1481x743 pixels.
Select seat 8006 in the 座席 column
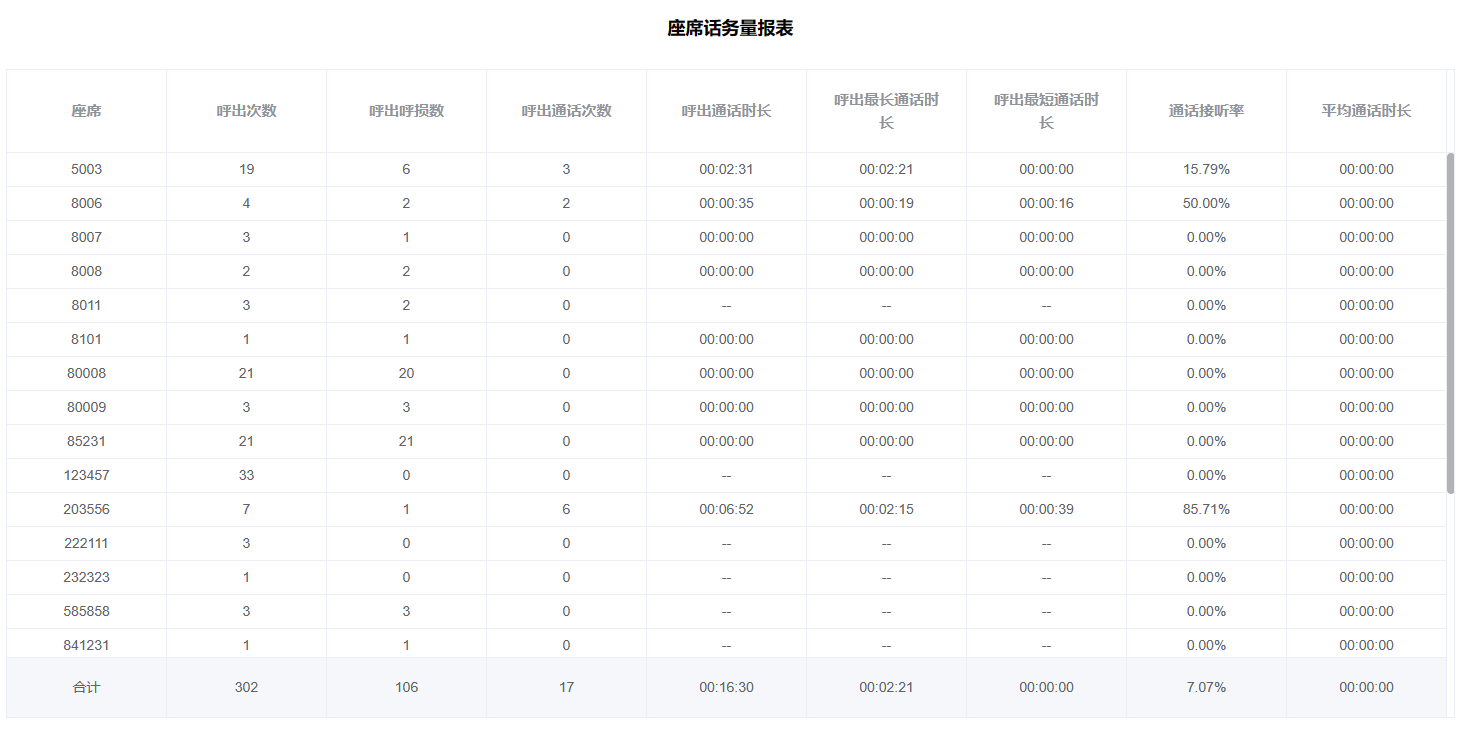[x=86, y=204]
